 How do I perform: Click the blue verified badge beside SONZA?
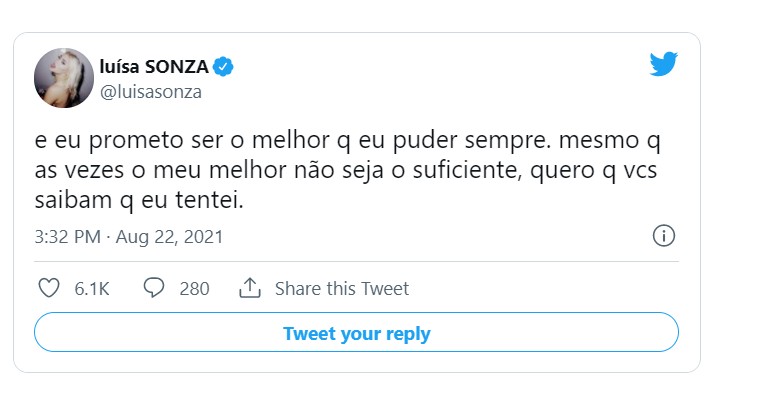(223, 67)
